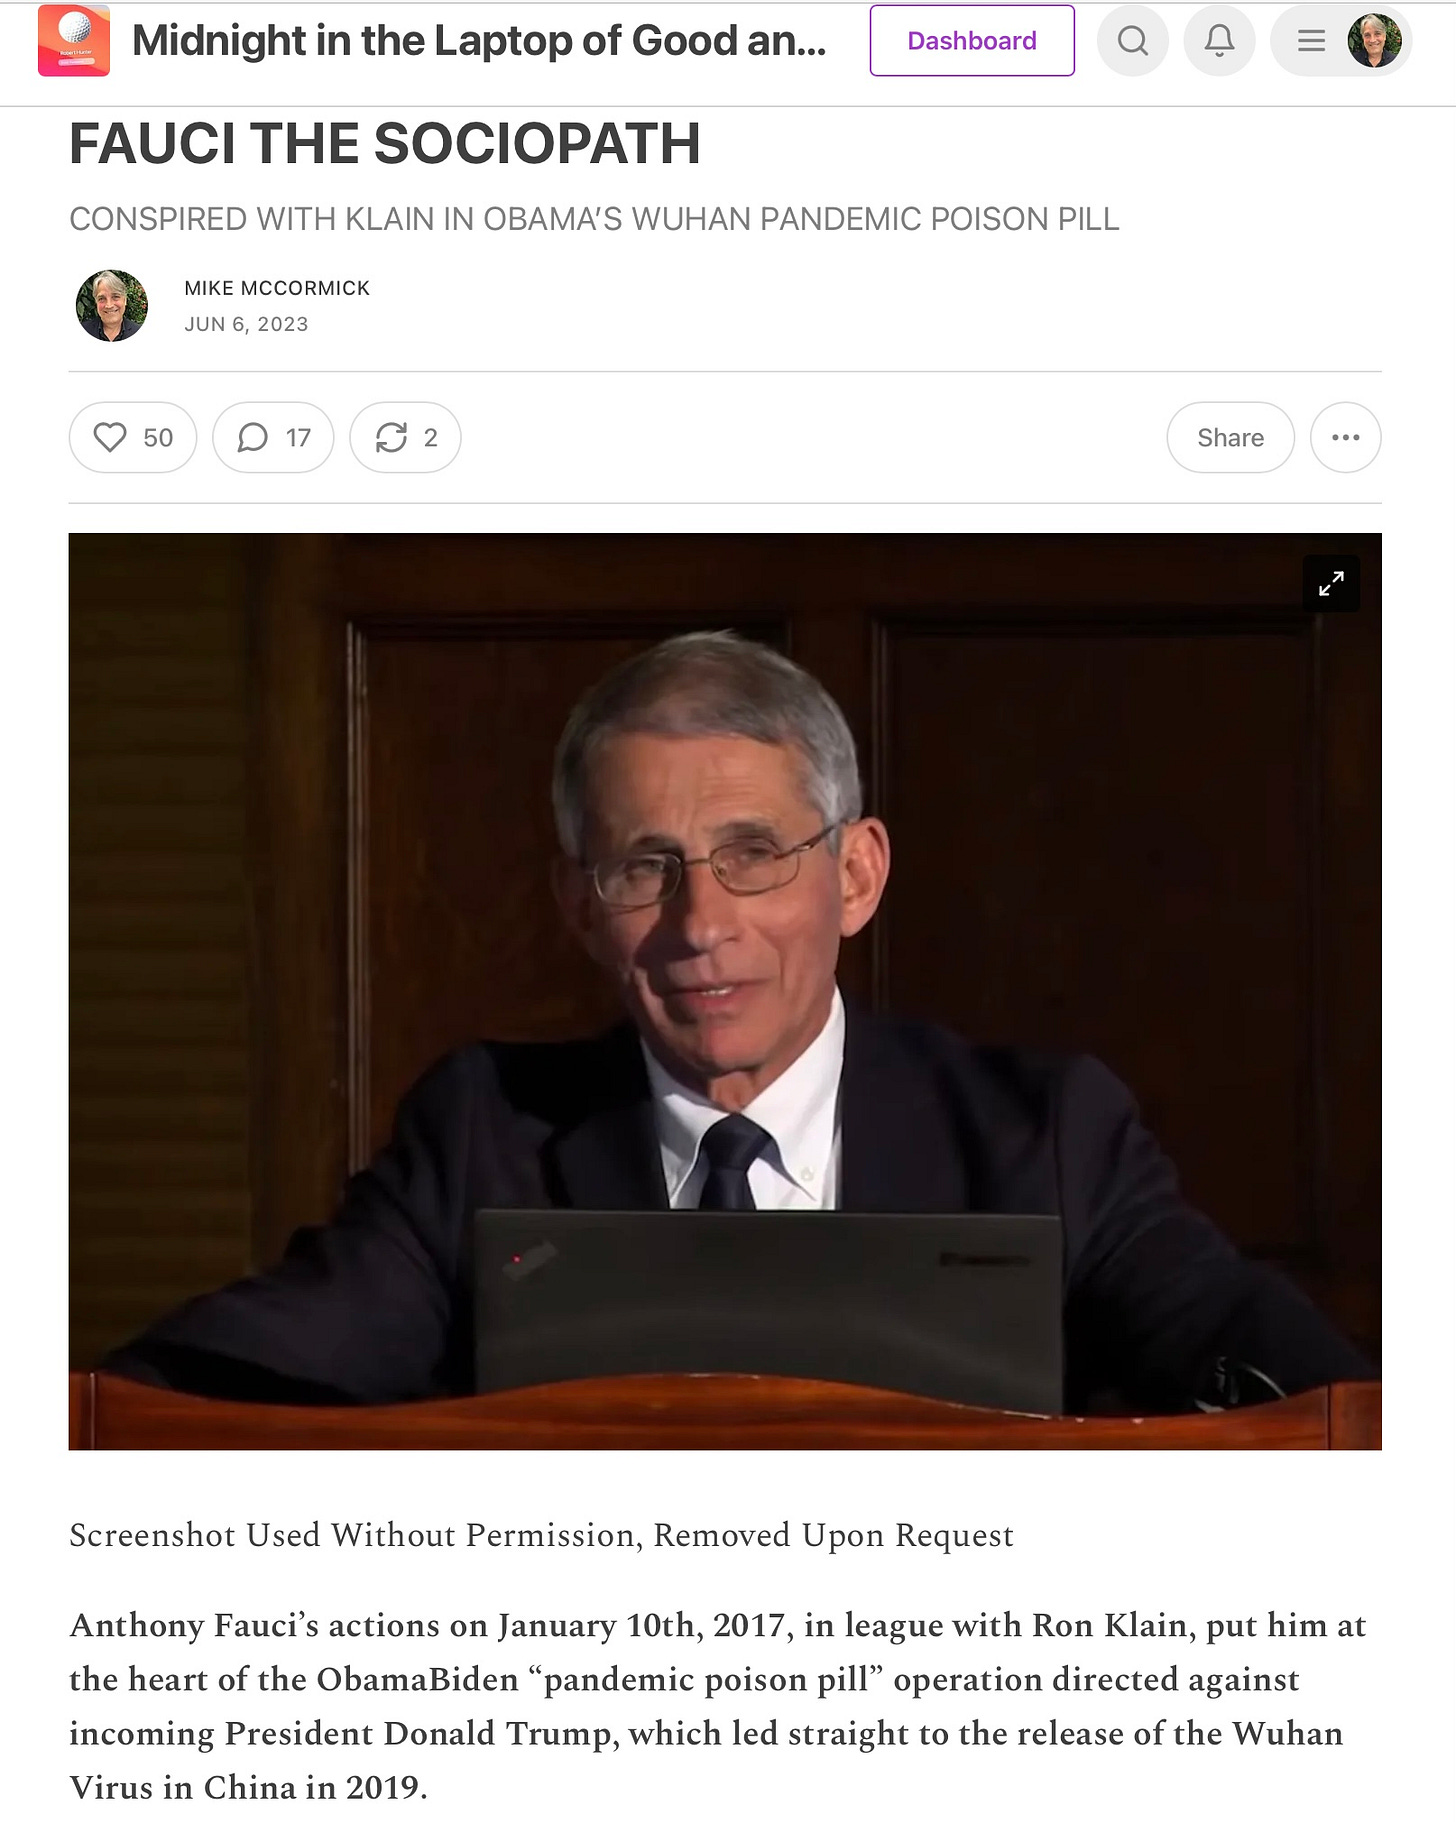Click the comment count 17
Viewport: 1456px width, 1822px height.
pyautogui.click(x=298, y=437)
